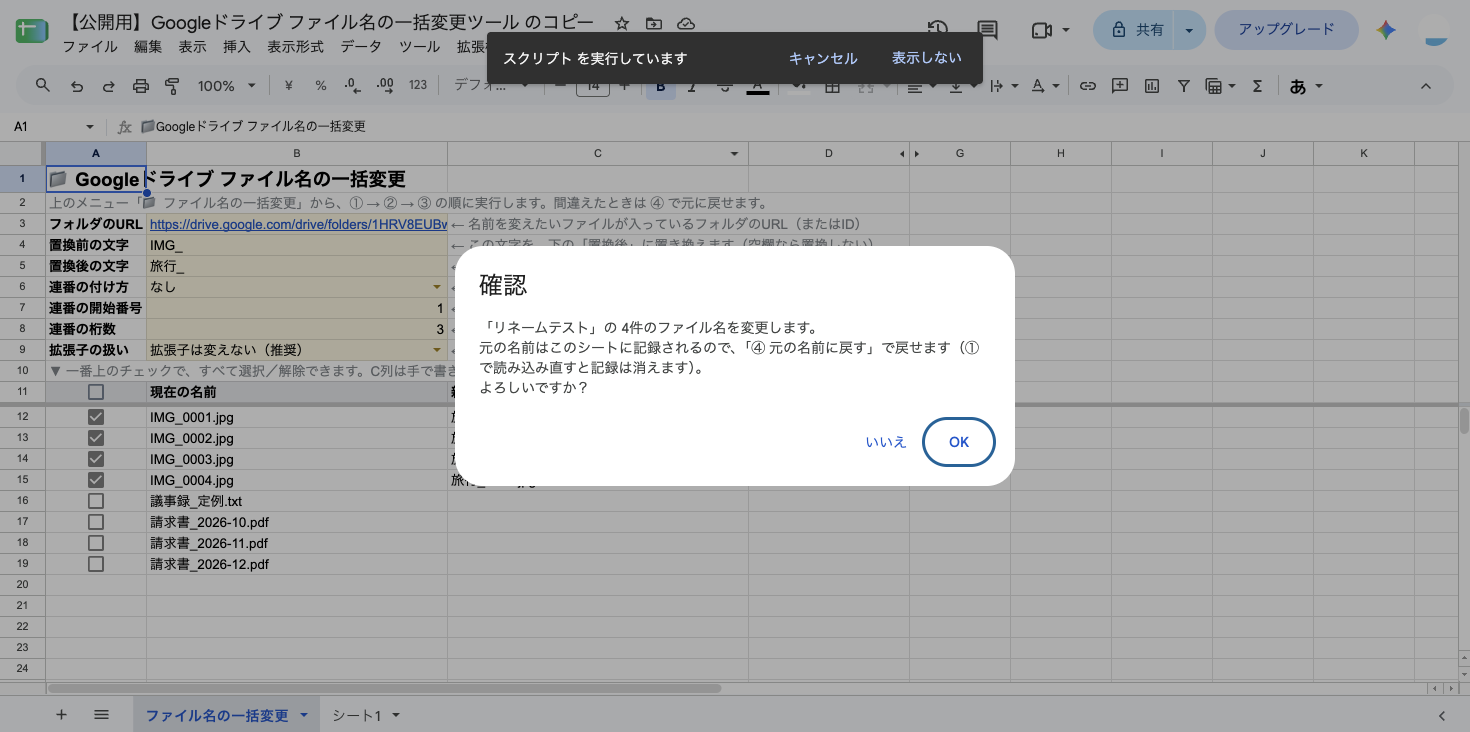The width and height of the screenshot is (1470, 732).
Task: Open the Meet camera dropdown arrow
Action: (1067, 30)
